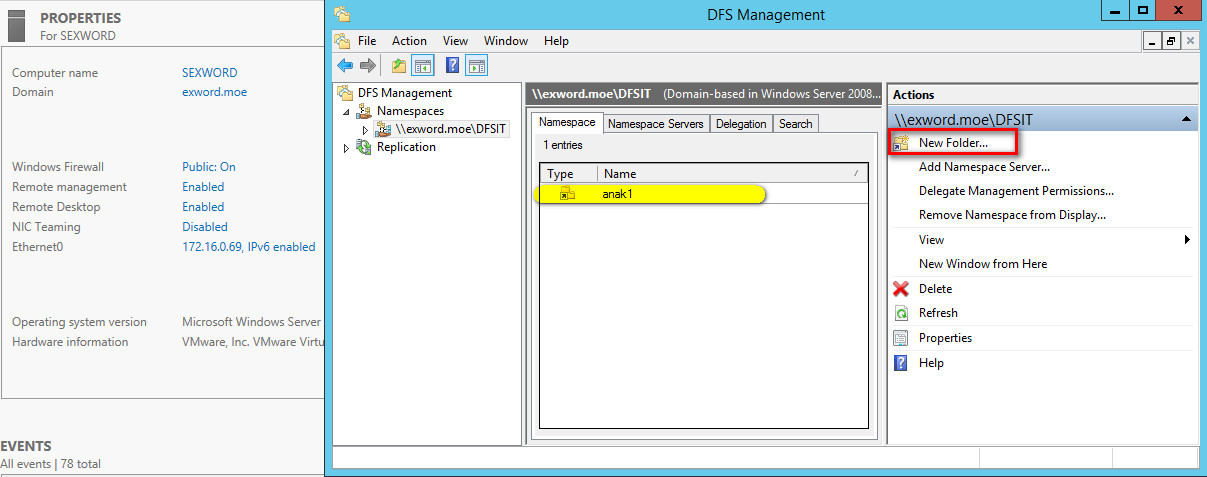Click the Help icon in the Actions pane
The image size is (1207, 477).
(x=901, y=363)
